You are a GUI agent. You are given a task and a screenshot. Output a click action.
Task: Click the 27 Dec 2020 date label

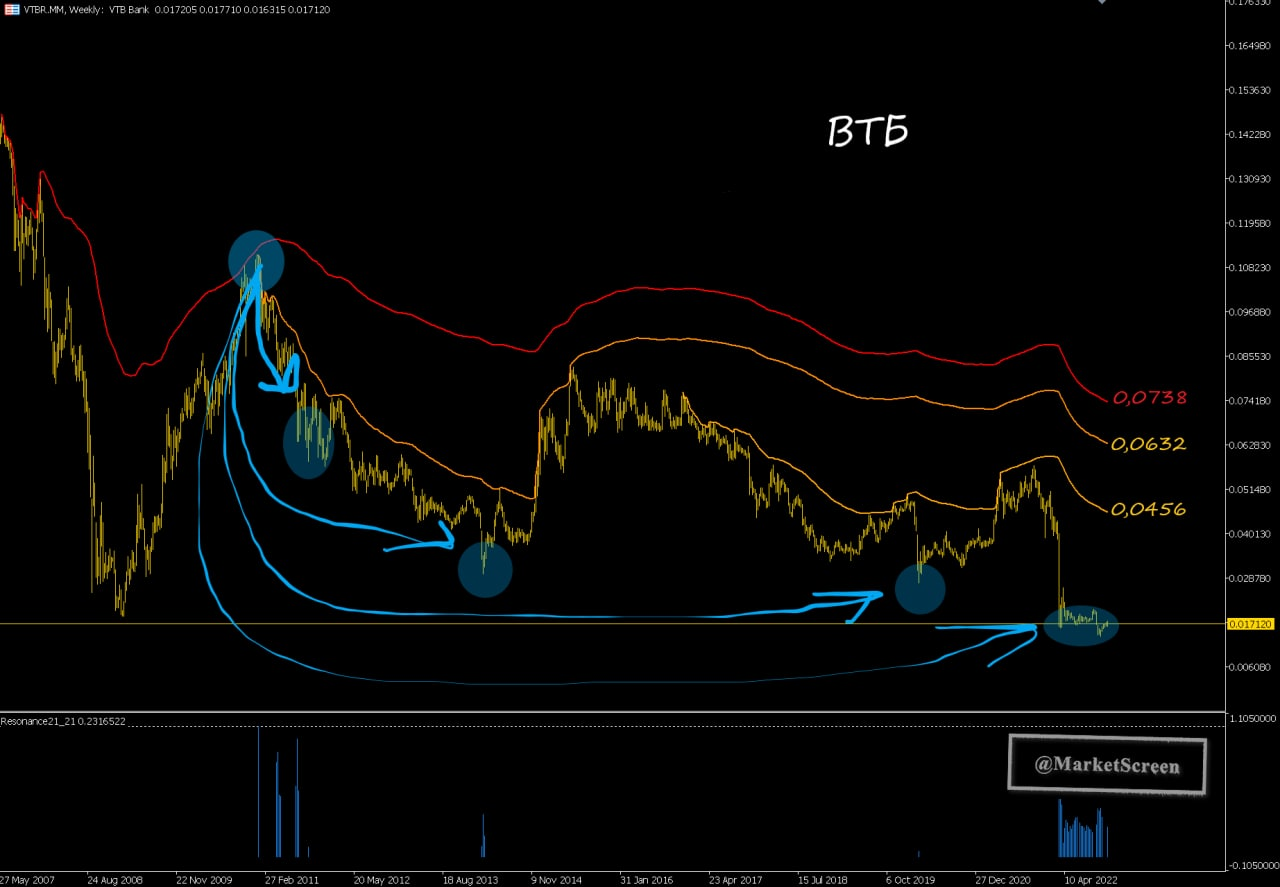pyautogui.click(x=1003, y=881)
